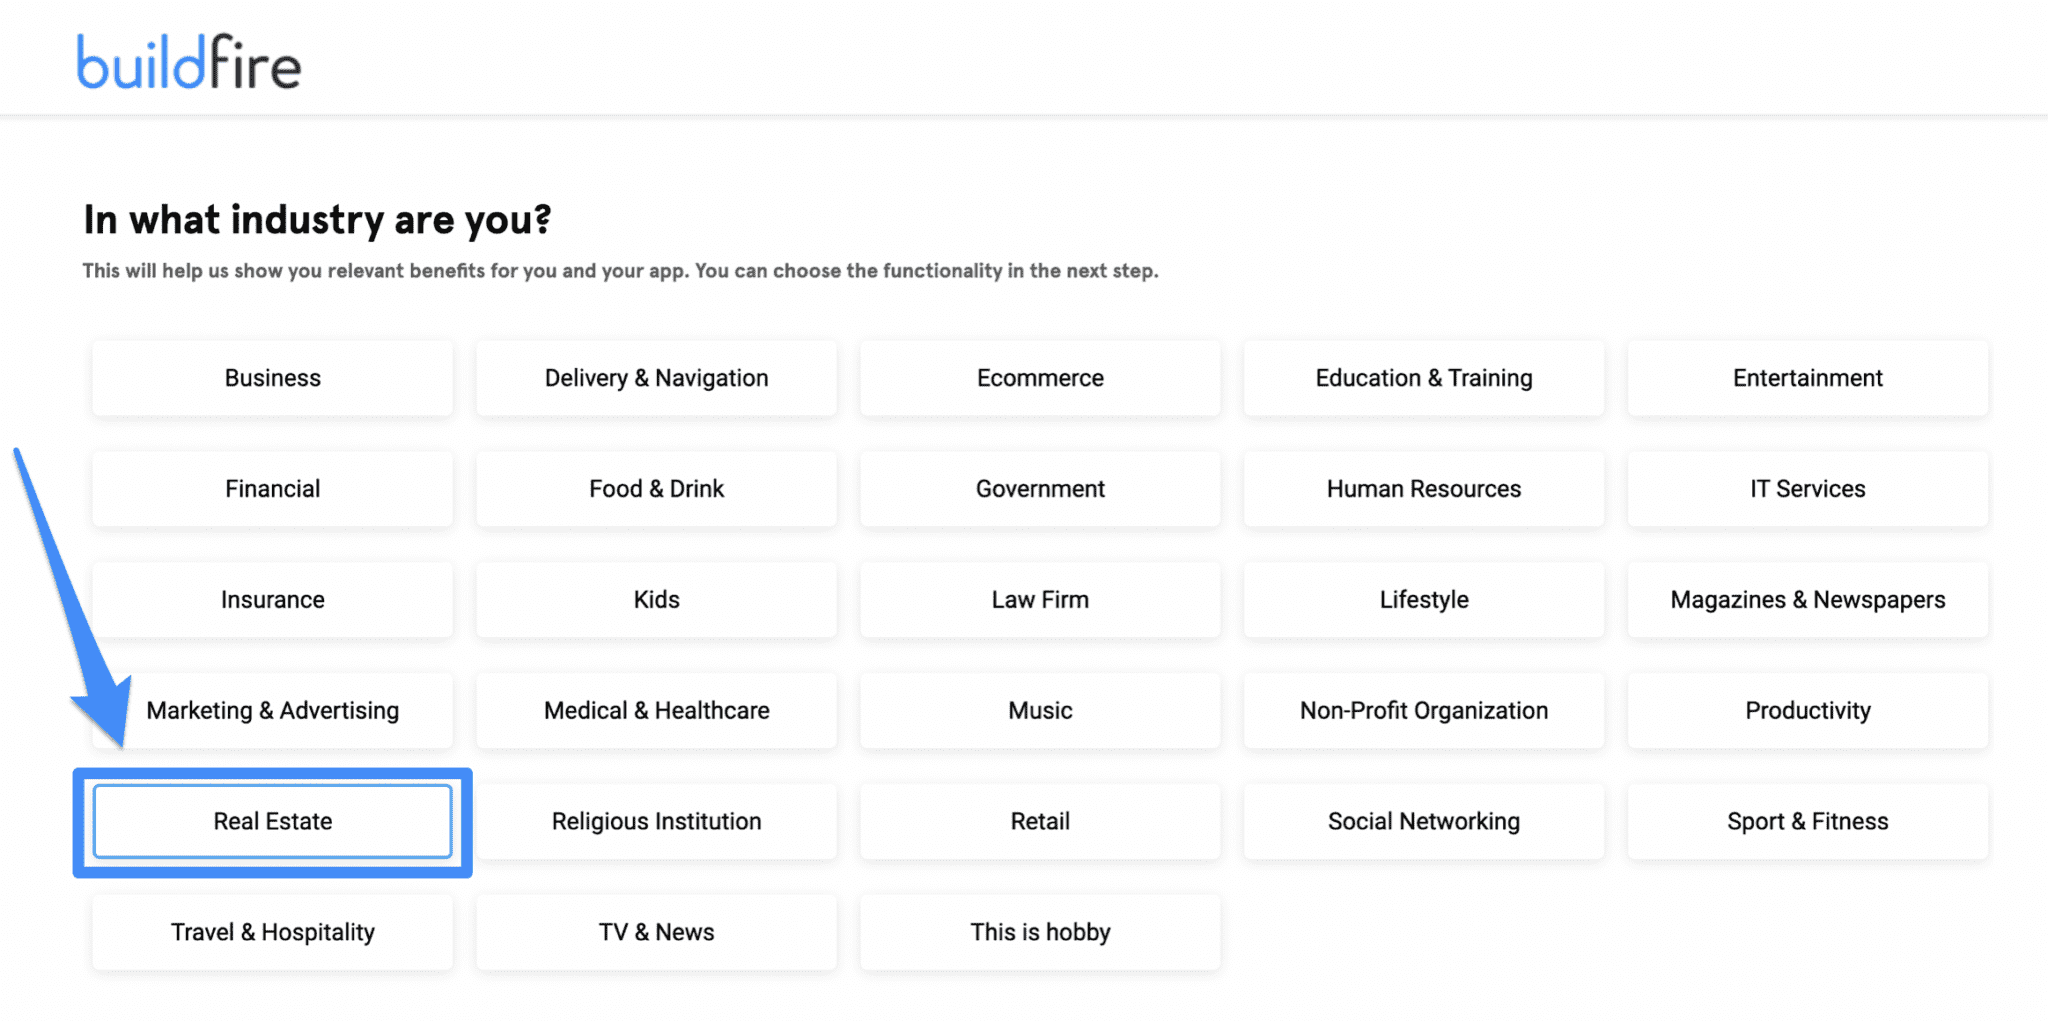The image size is (2048, 1021).
Task: Select Travel & Hospitality option
Action: (272, 932)
